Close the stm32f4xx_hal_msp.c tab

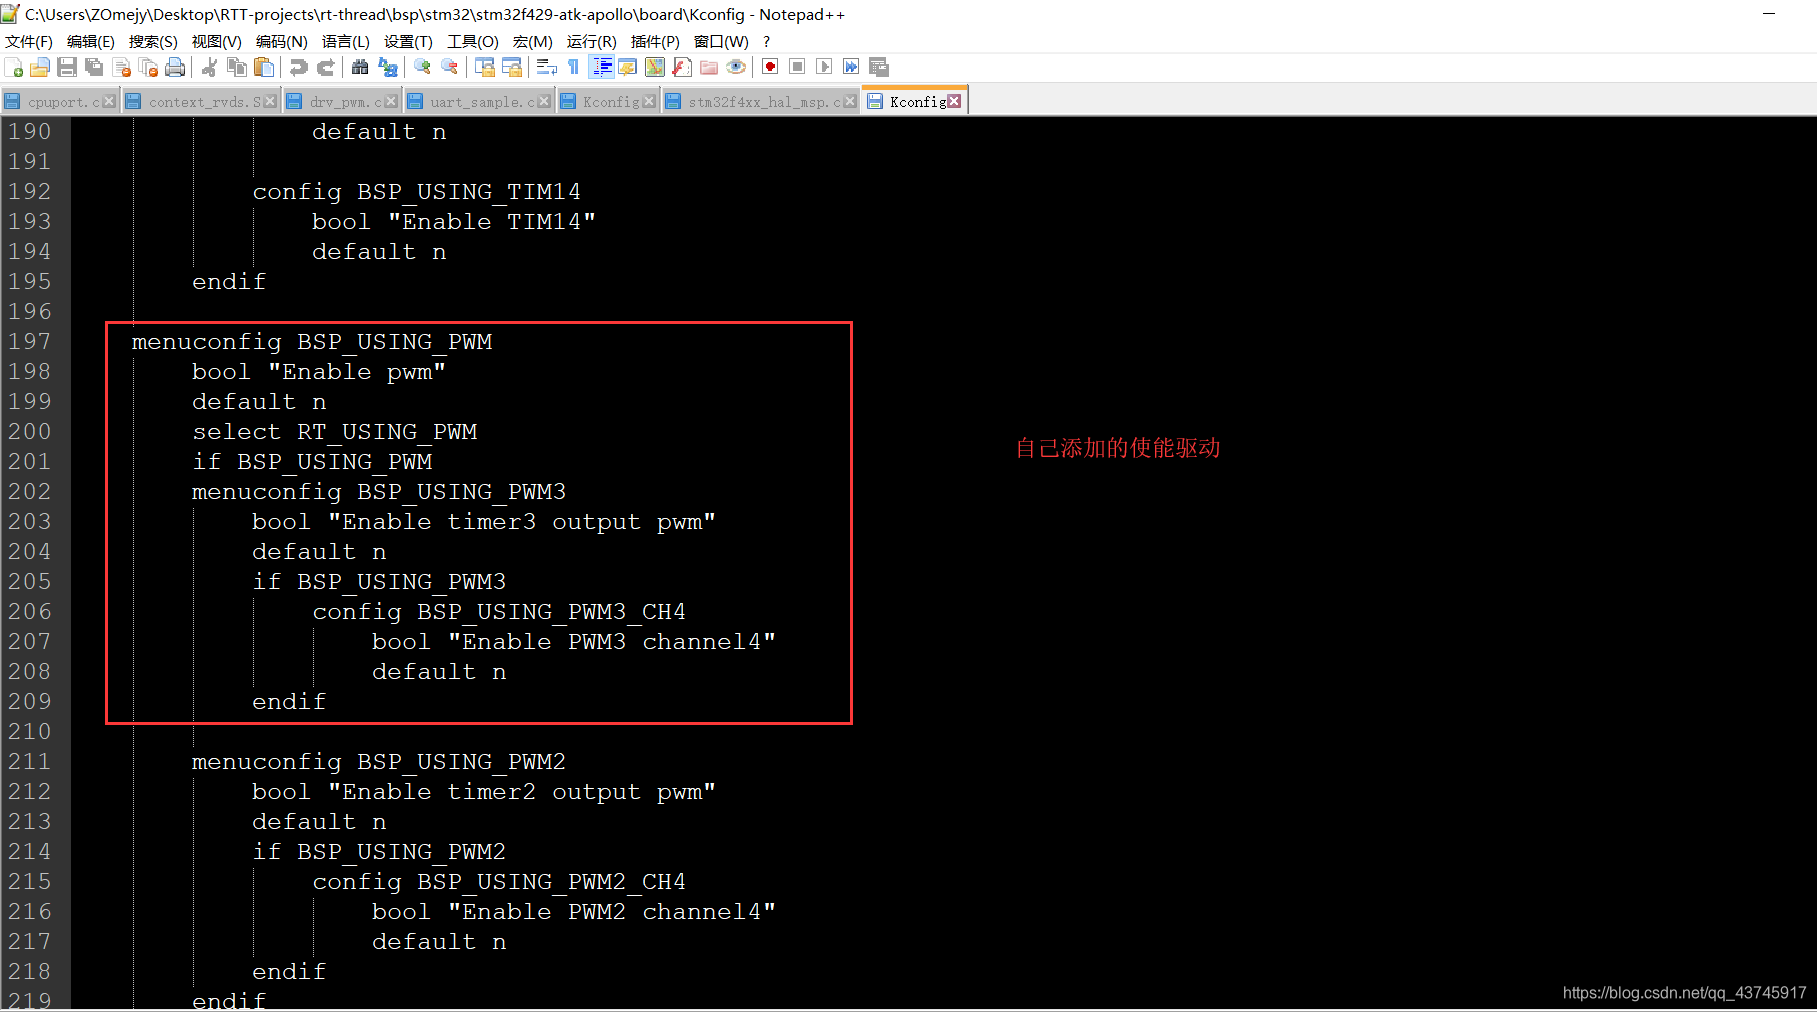coord(850,101)
